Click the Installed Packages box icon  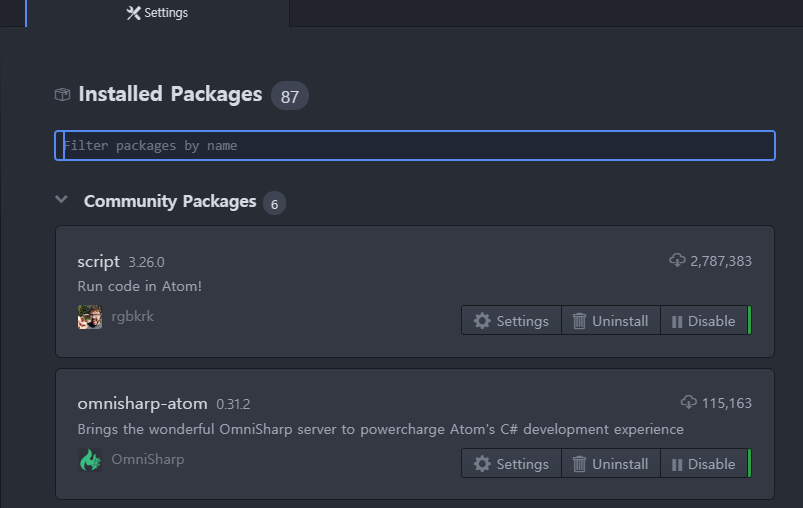63,95
